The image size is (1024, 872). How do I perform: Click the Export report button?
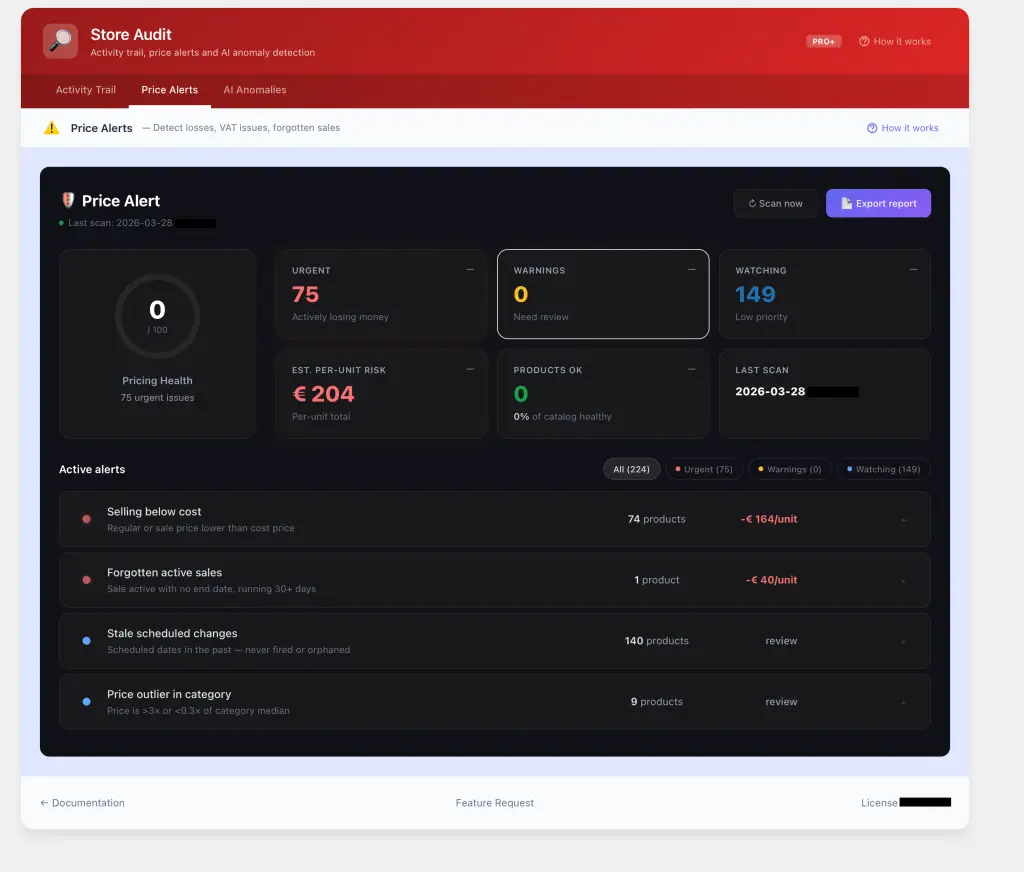pyautogui.click(x=878, y=203)
